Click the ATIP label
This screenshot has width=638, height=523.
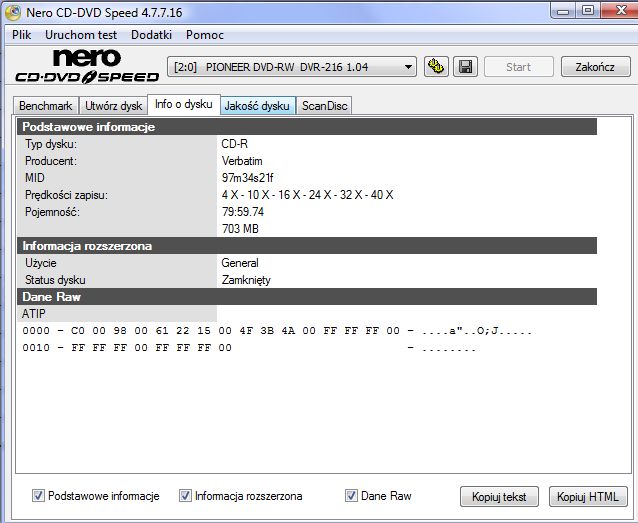(x=34, y=314)
